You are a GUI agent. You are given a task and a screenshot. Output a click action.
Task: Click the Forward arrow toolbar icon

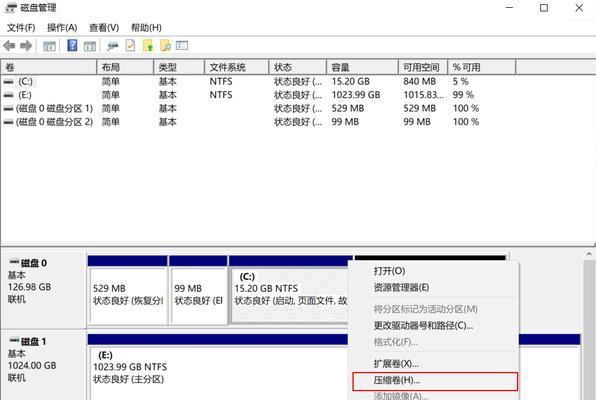pyautogui.click(x=26, y=46)
